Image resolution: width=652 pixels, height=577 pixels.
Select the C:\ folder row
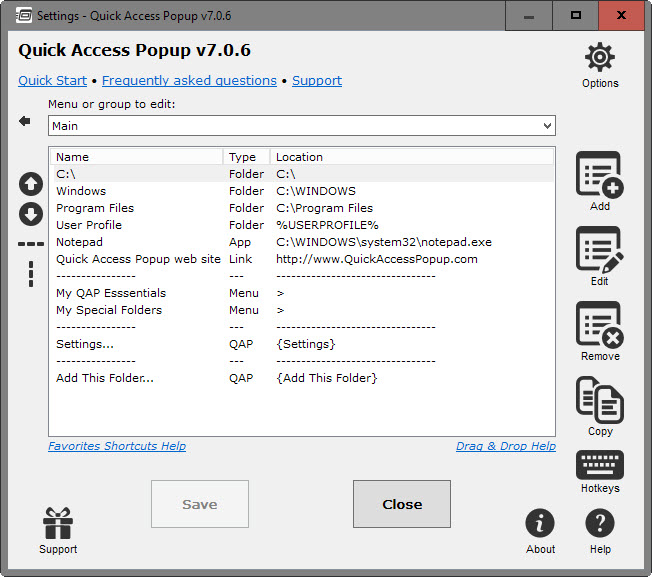pyautogui.click(x=302, y=174)
